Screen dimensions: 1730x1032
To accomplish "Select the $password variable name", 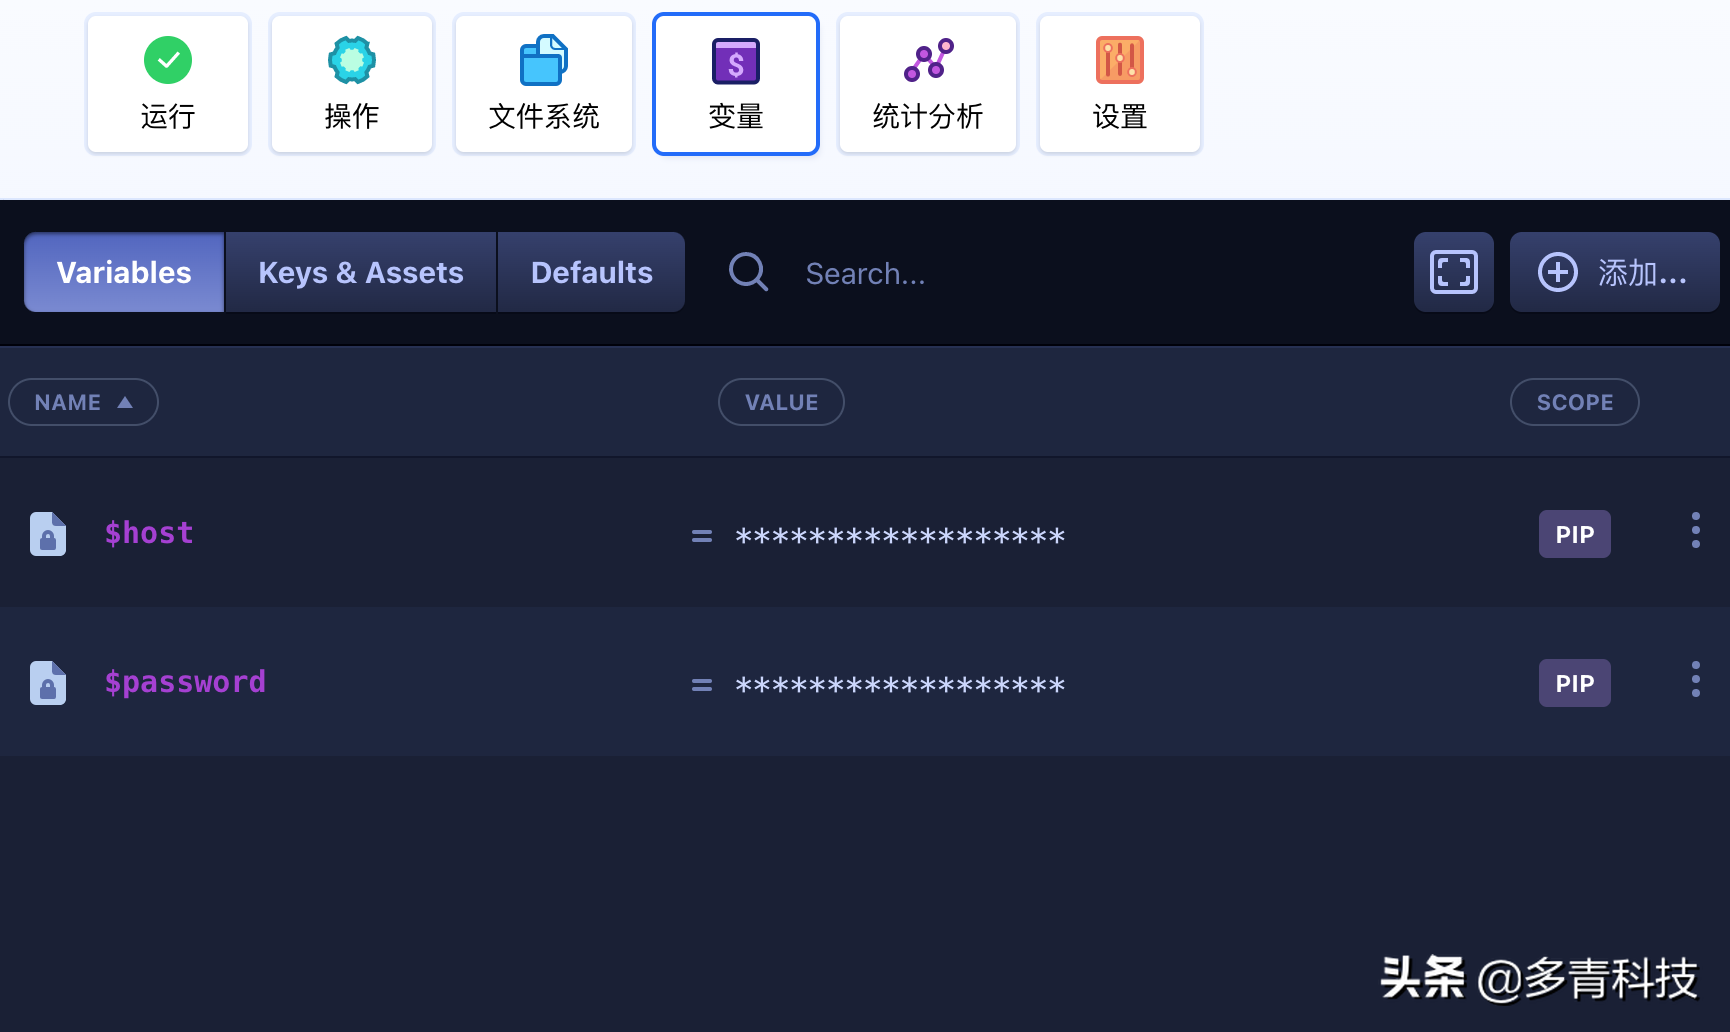I will point(185,682).
